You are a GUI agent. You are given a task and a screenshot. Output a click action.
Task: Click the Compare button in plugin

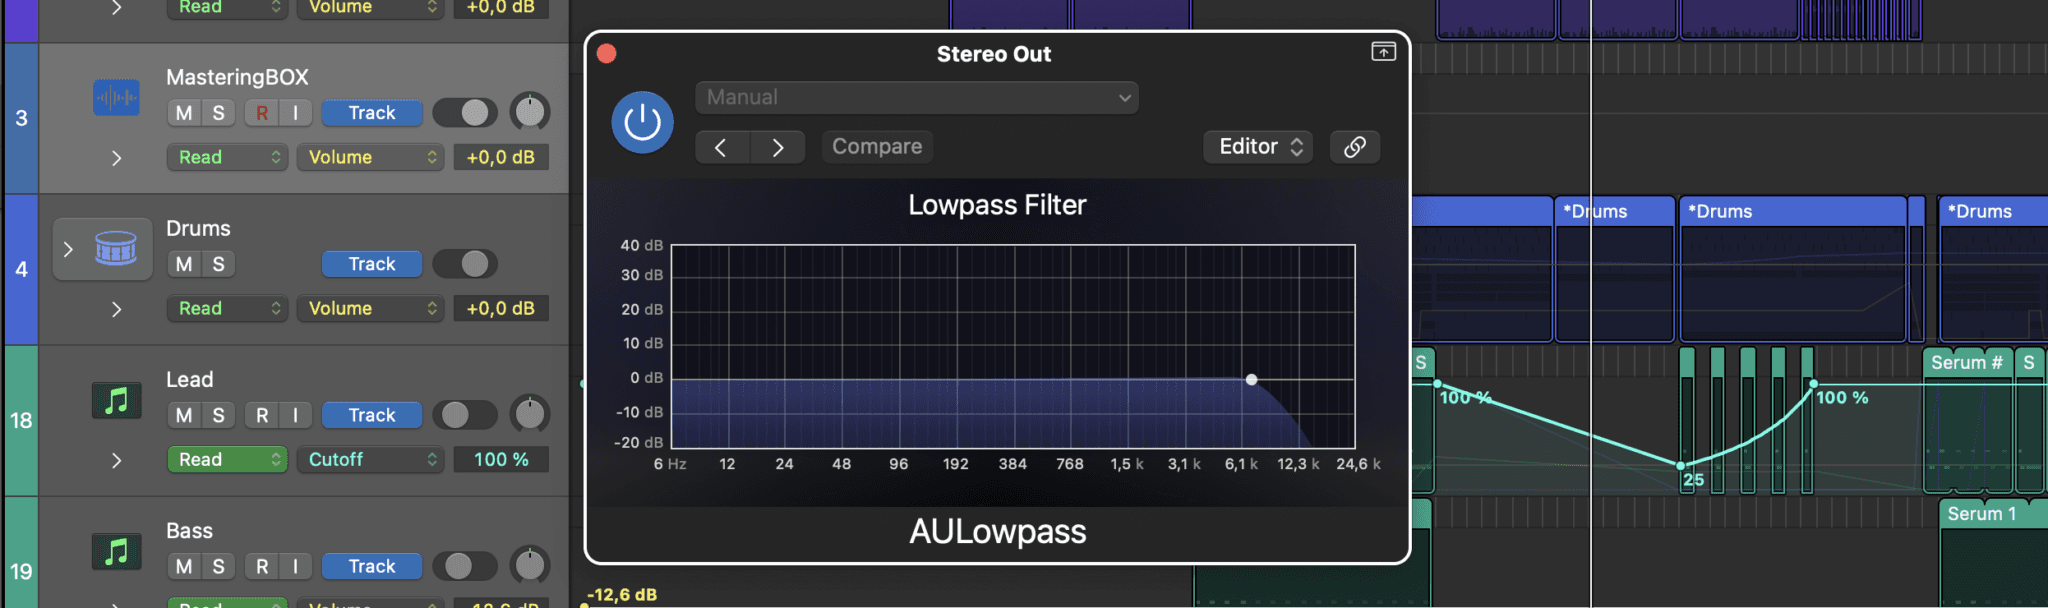[x=877, y=147]
